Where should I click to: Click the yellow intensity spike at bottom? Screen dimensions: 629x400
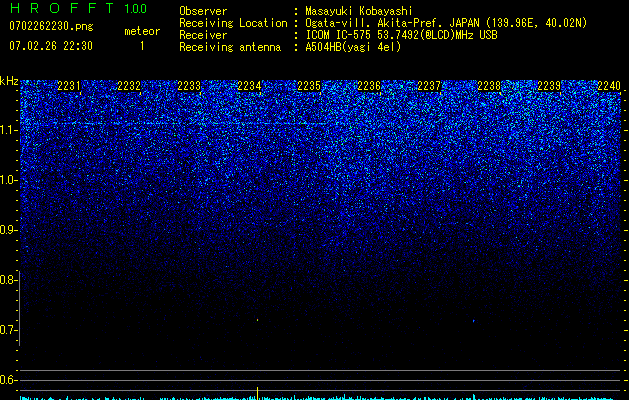point(257,393)
